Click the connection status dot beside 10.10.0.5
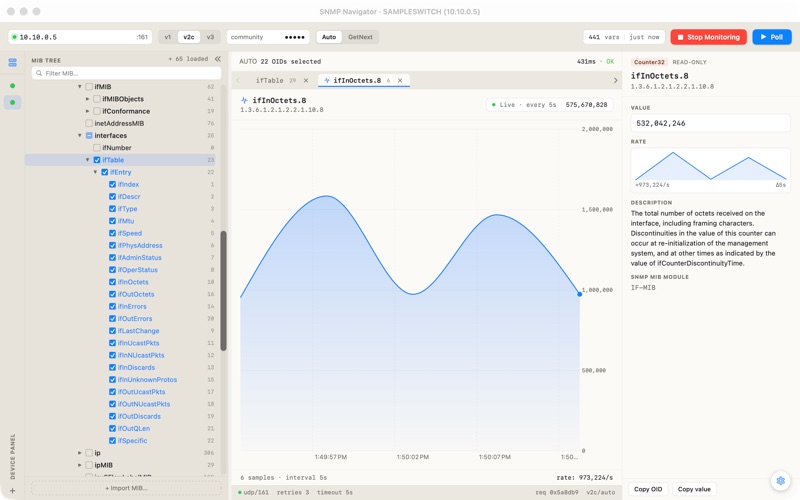The image size is (800, 500). [14, 37]
